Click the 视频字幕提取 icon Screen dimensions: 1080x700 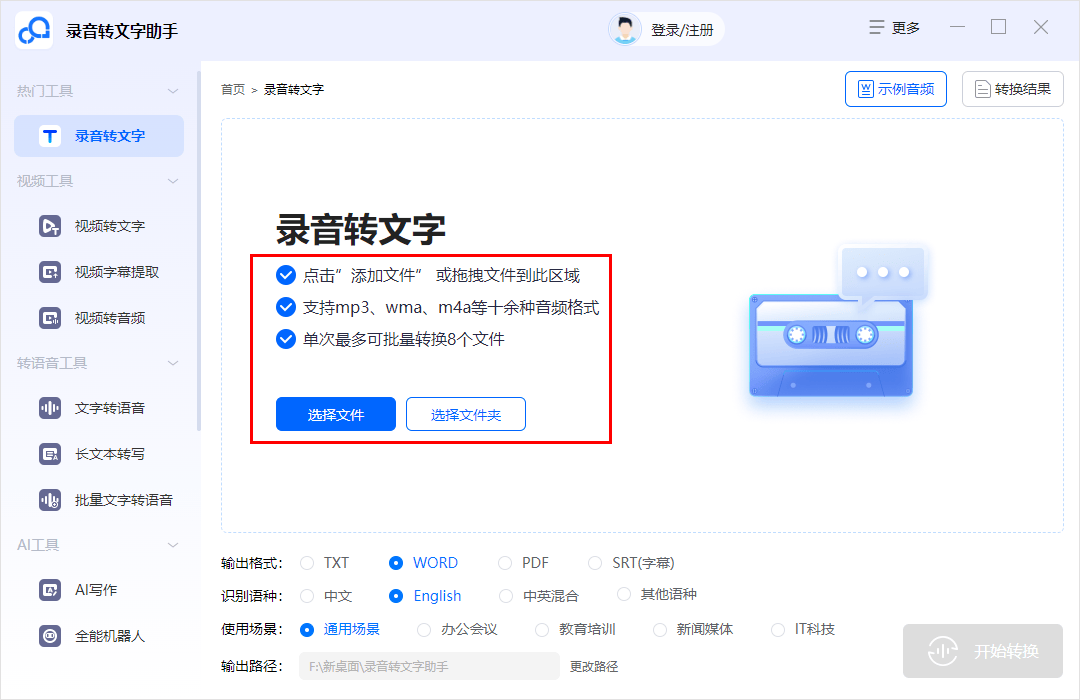point(50,272)
